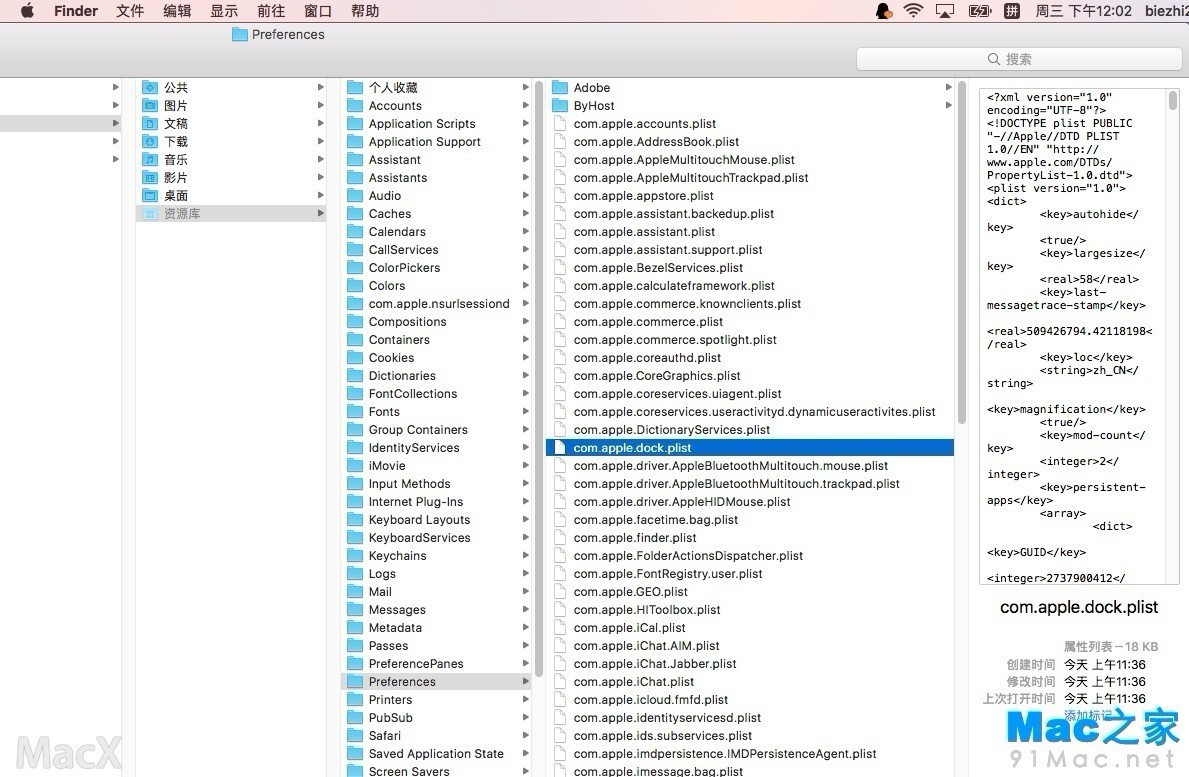Expand the Containers folder arrow
The image size is (1189, 777).
pyautogui.click(x=525, y=340)
